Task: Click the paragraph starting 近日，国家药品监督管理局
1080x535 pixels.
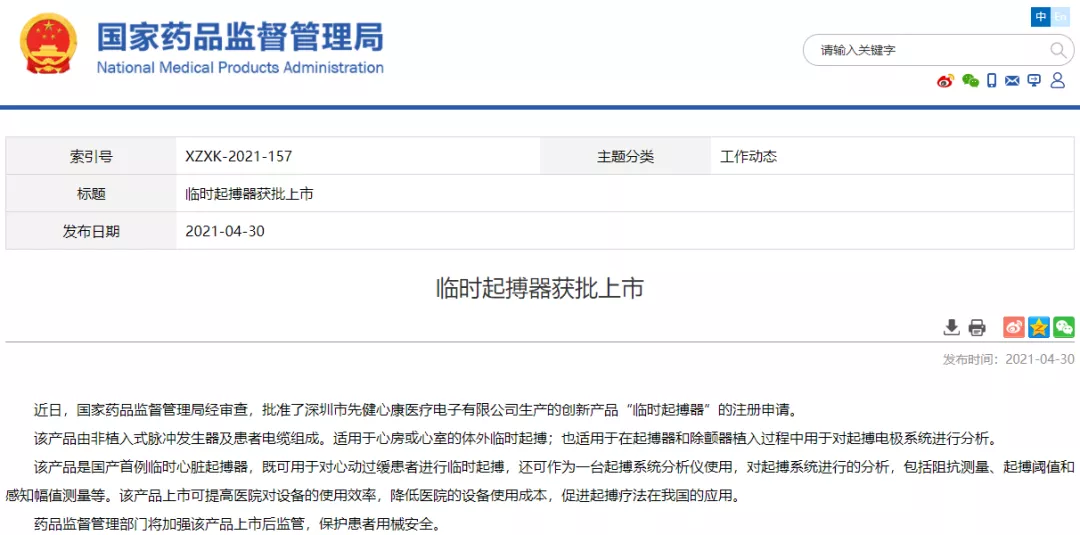Action: point(415,411)
